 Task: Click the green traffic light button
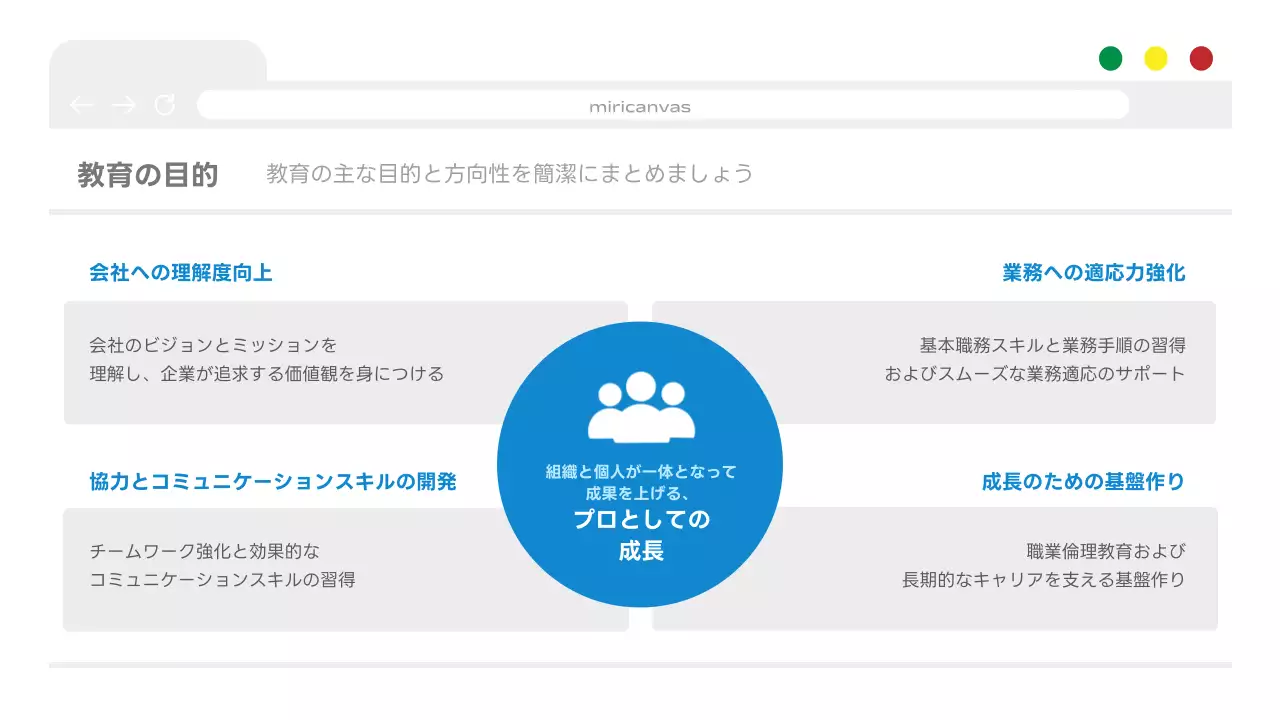(1110, 58)
